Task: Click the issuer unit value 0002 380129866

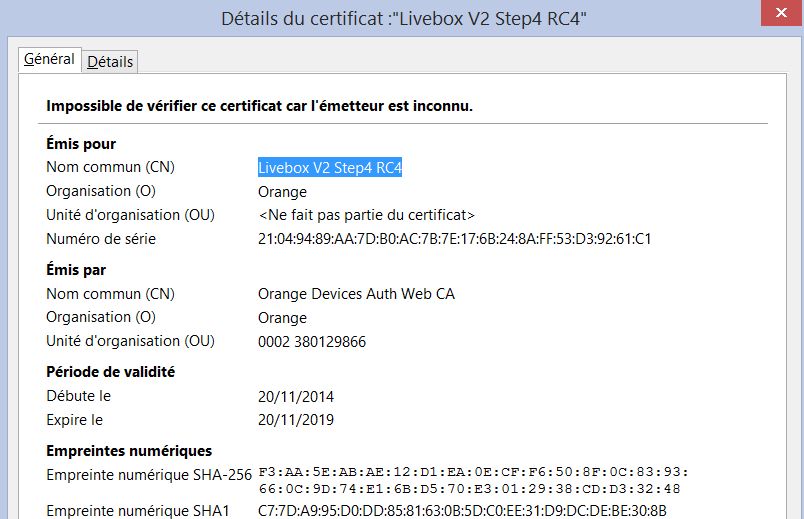Action: tap(312, 341)
